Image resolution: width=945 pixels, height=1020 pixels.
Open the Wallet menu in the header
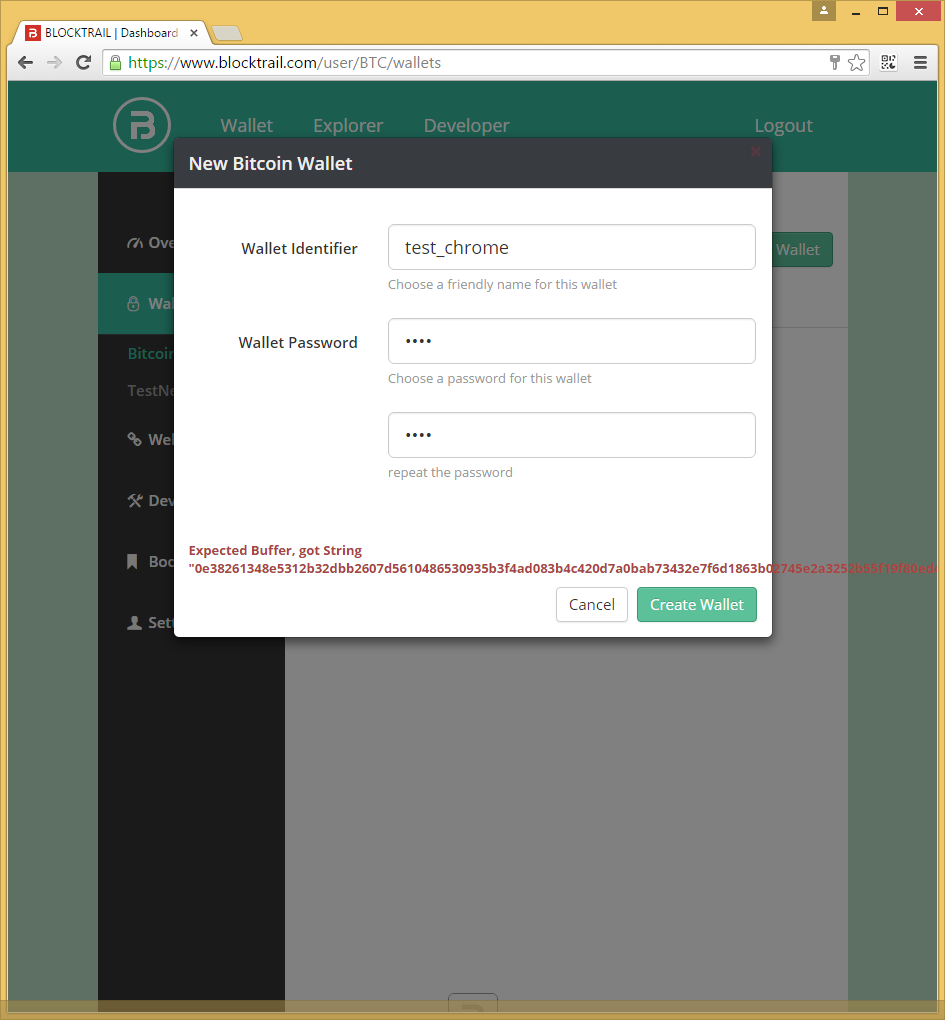[x=246, y=126]
